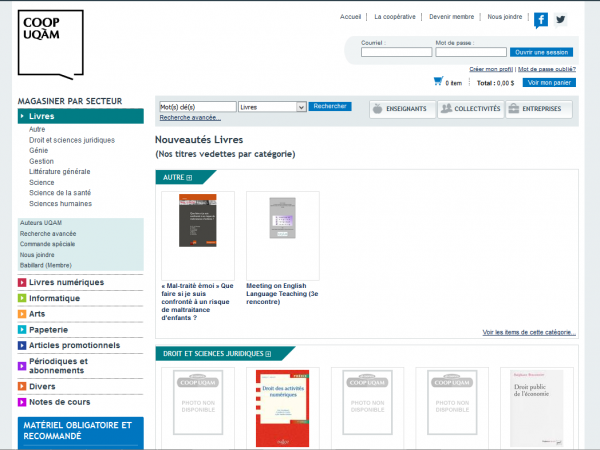Click the green arrow icon for Informatique
This screenshot has width=600, height=450.
pos(22,298)
